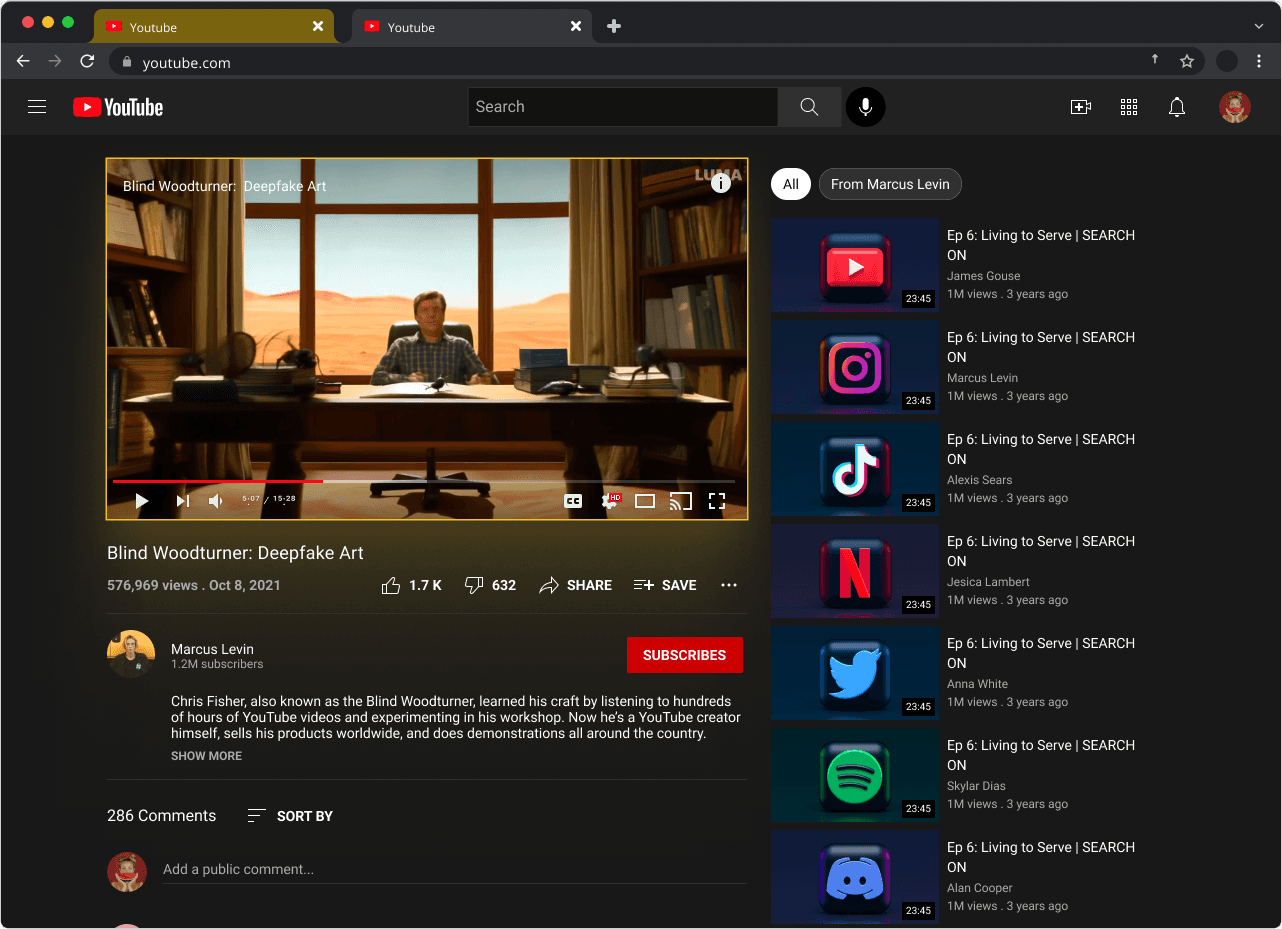The width and height of the screenshot is (1282, 929).
Task: Toggle theater mode on the player
Action: pos(645,501)
